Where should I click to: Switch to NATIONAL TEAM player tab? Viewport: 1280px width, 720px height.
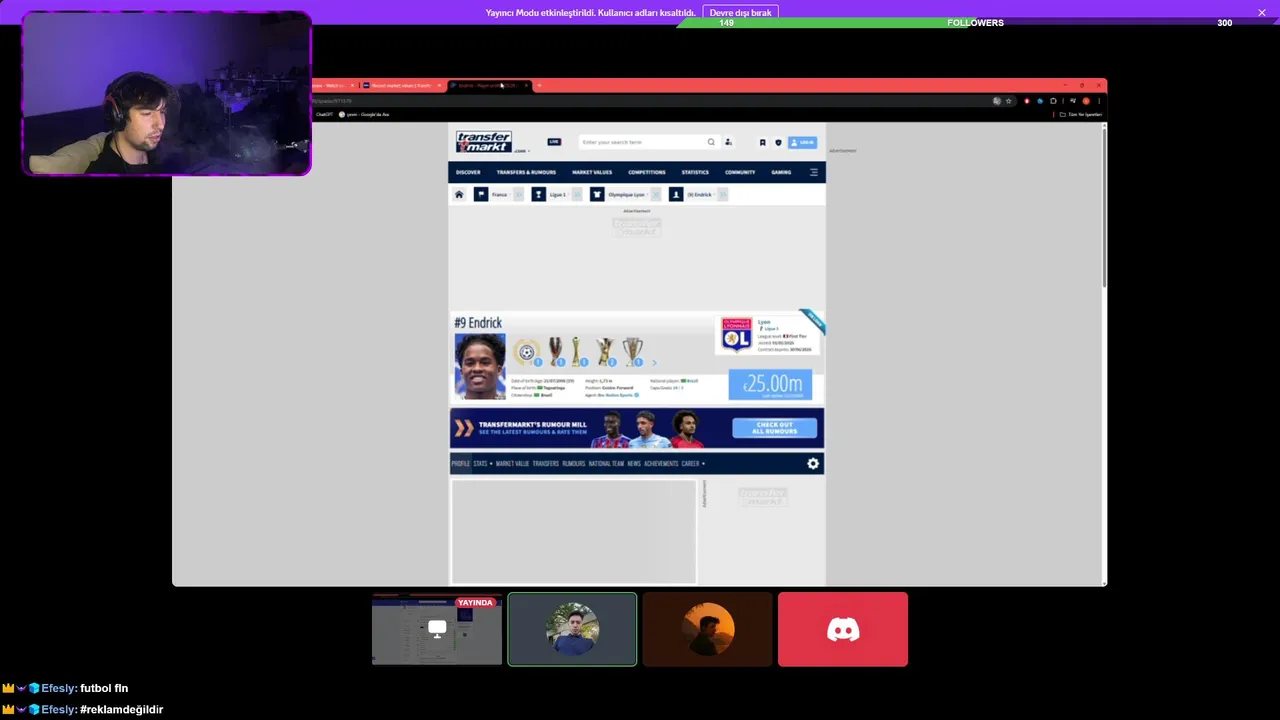click(x=606, y=464)
